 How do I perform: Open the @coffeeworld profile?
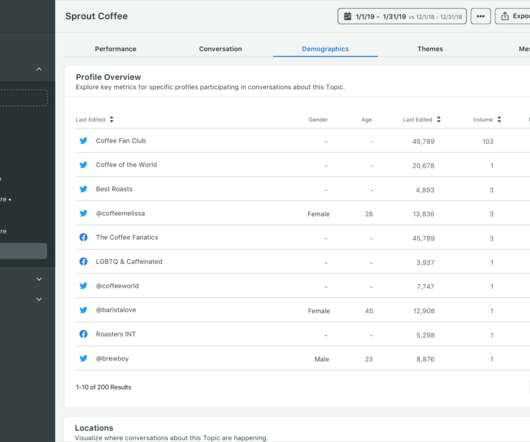(117, 286)
